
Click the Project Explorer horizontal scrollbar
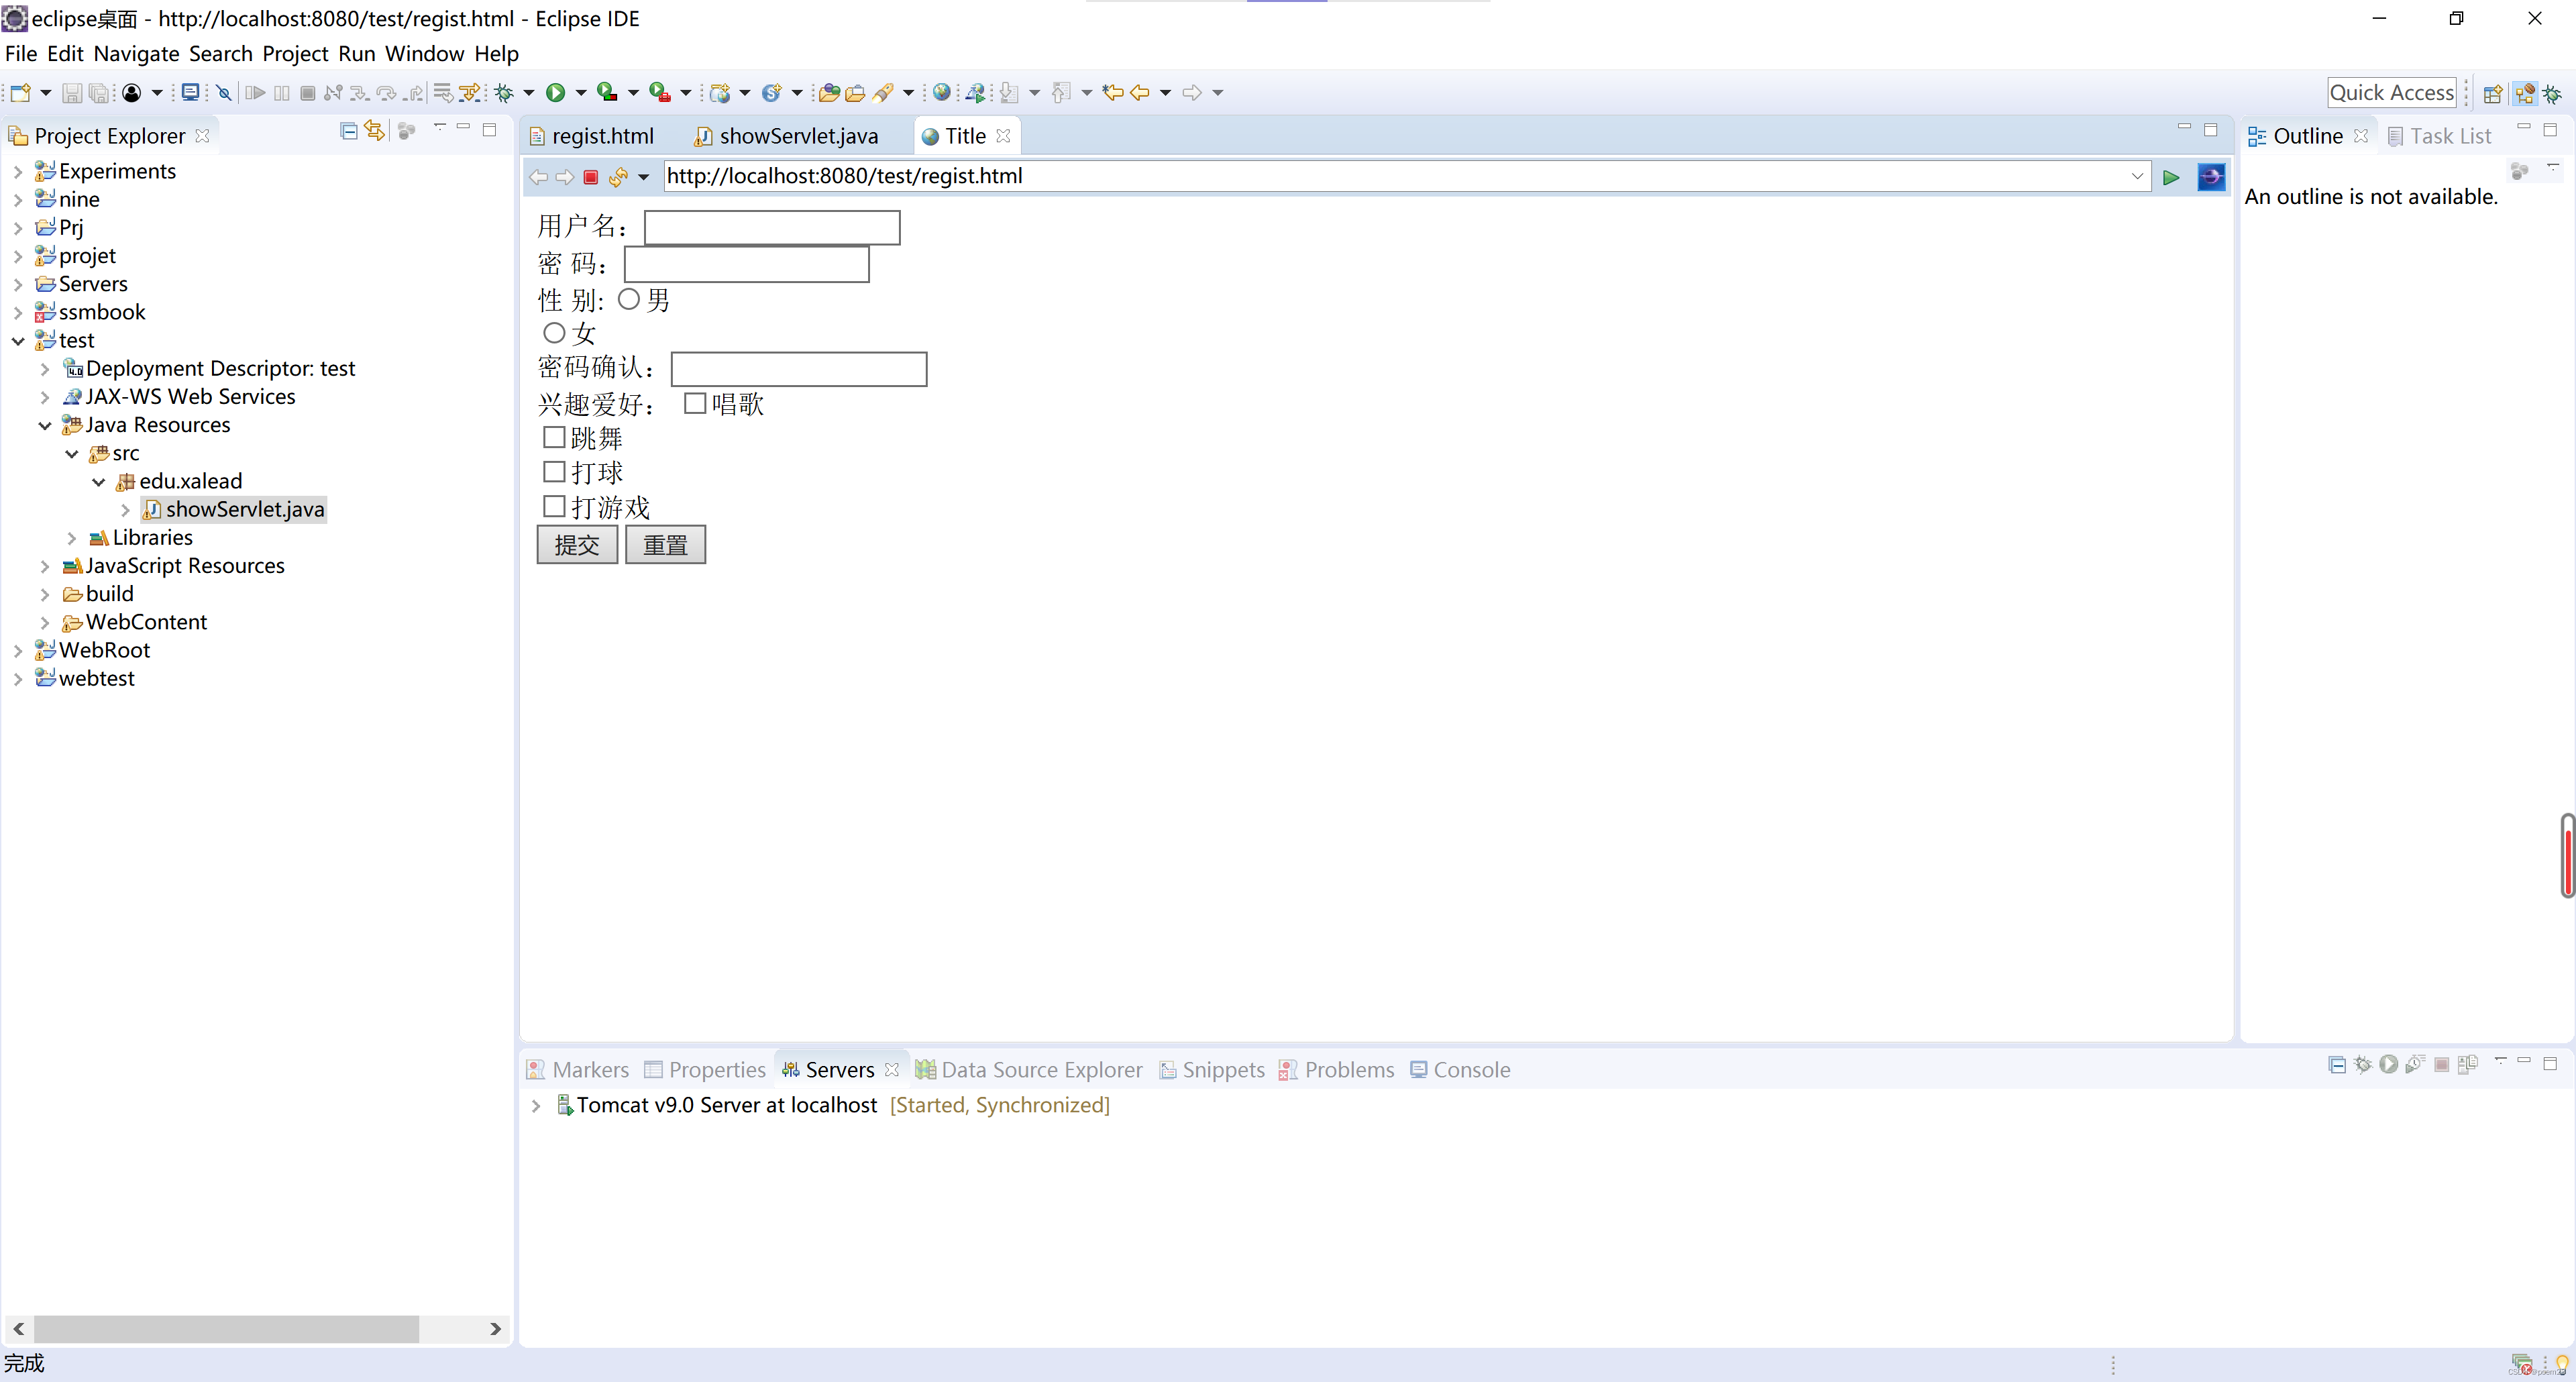pos(226,1328)
